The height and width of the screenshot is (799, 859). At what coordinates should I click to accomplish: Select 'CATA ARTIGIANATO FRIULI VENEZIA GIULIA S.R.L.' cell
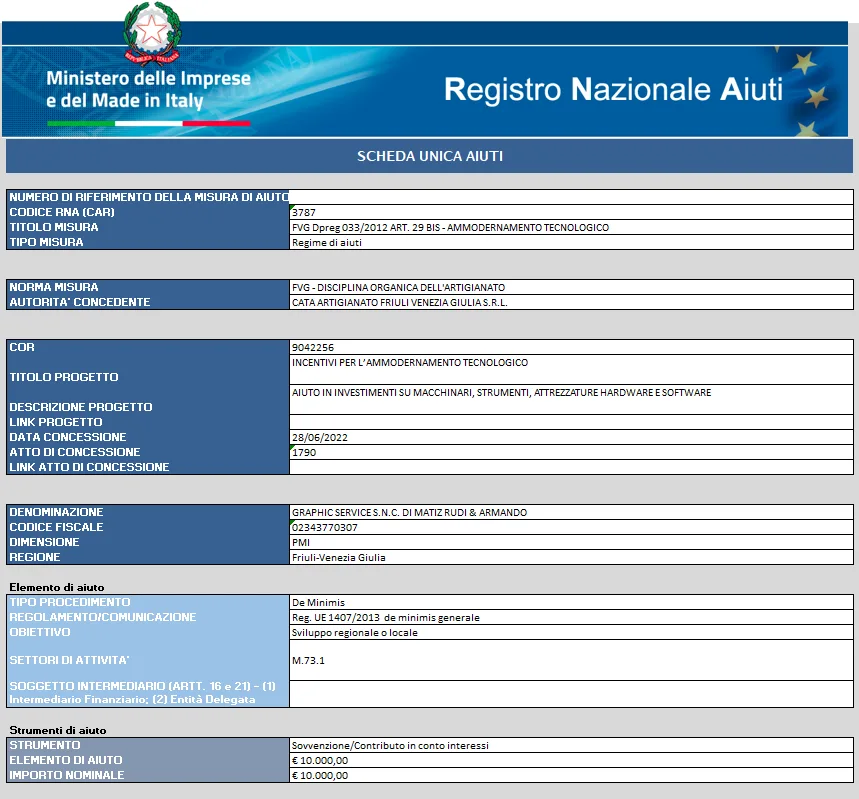571,303
